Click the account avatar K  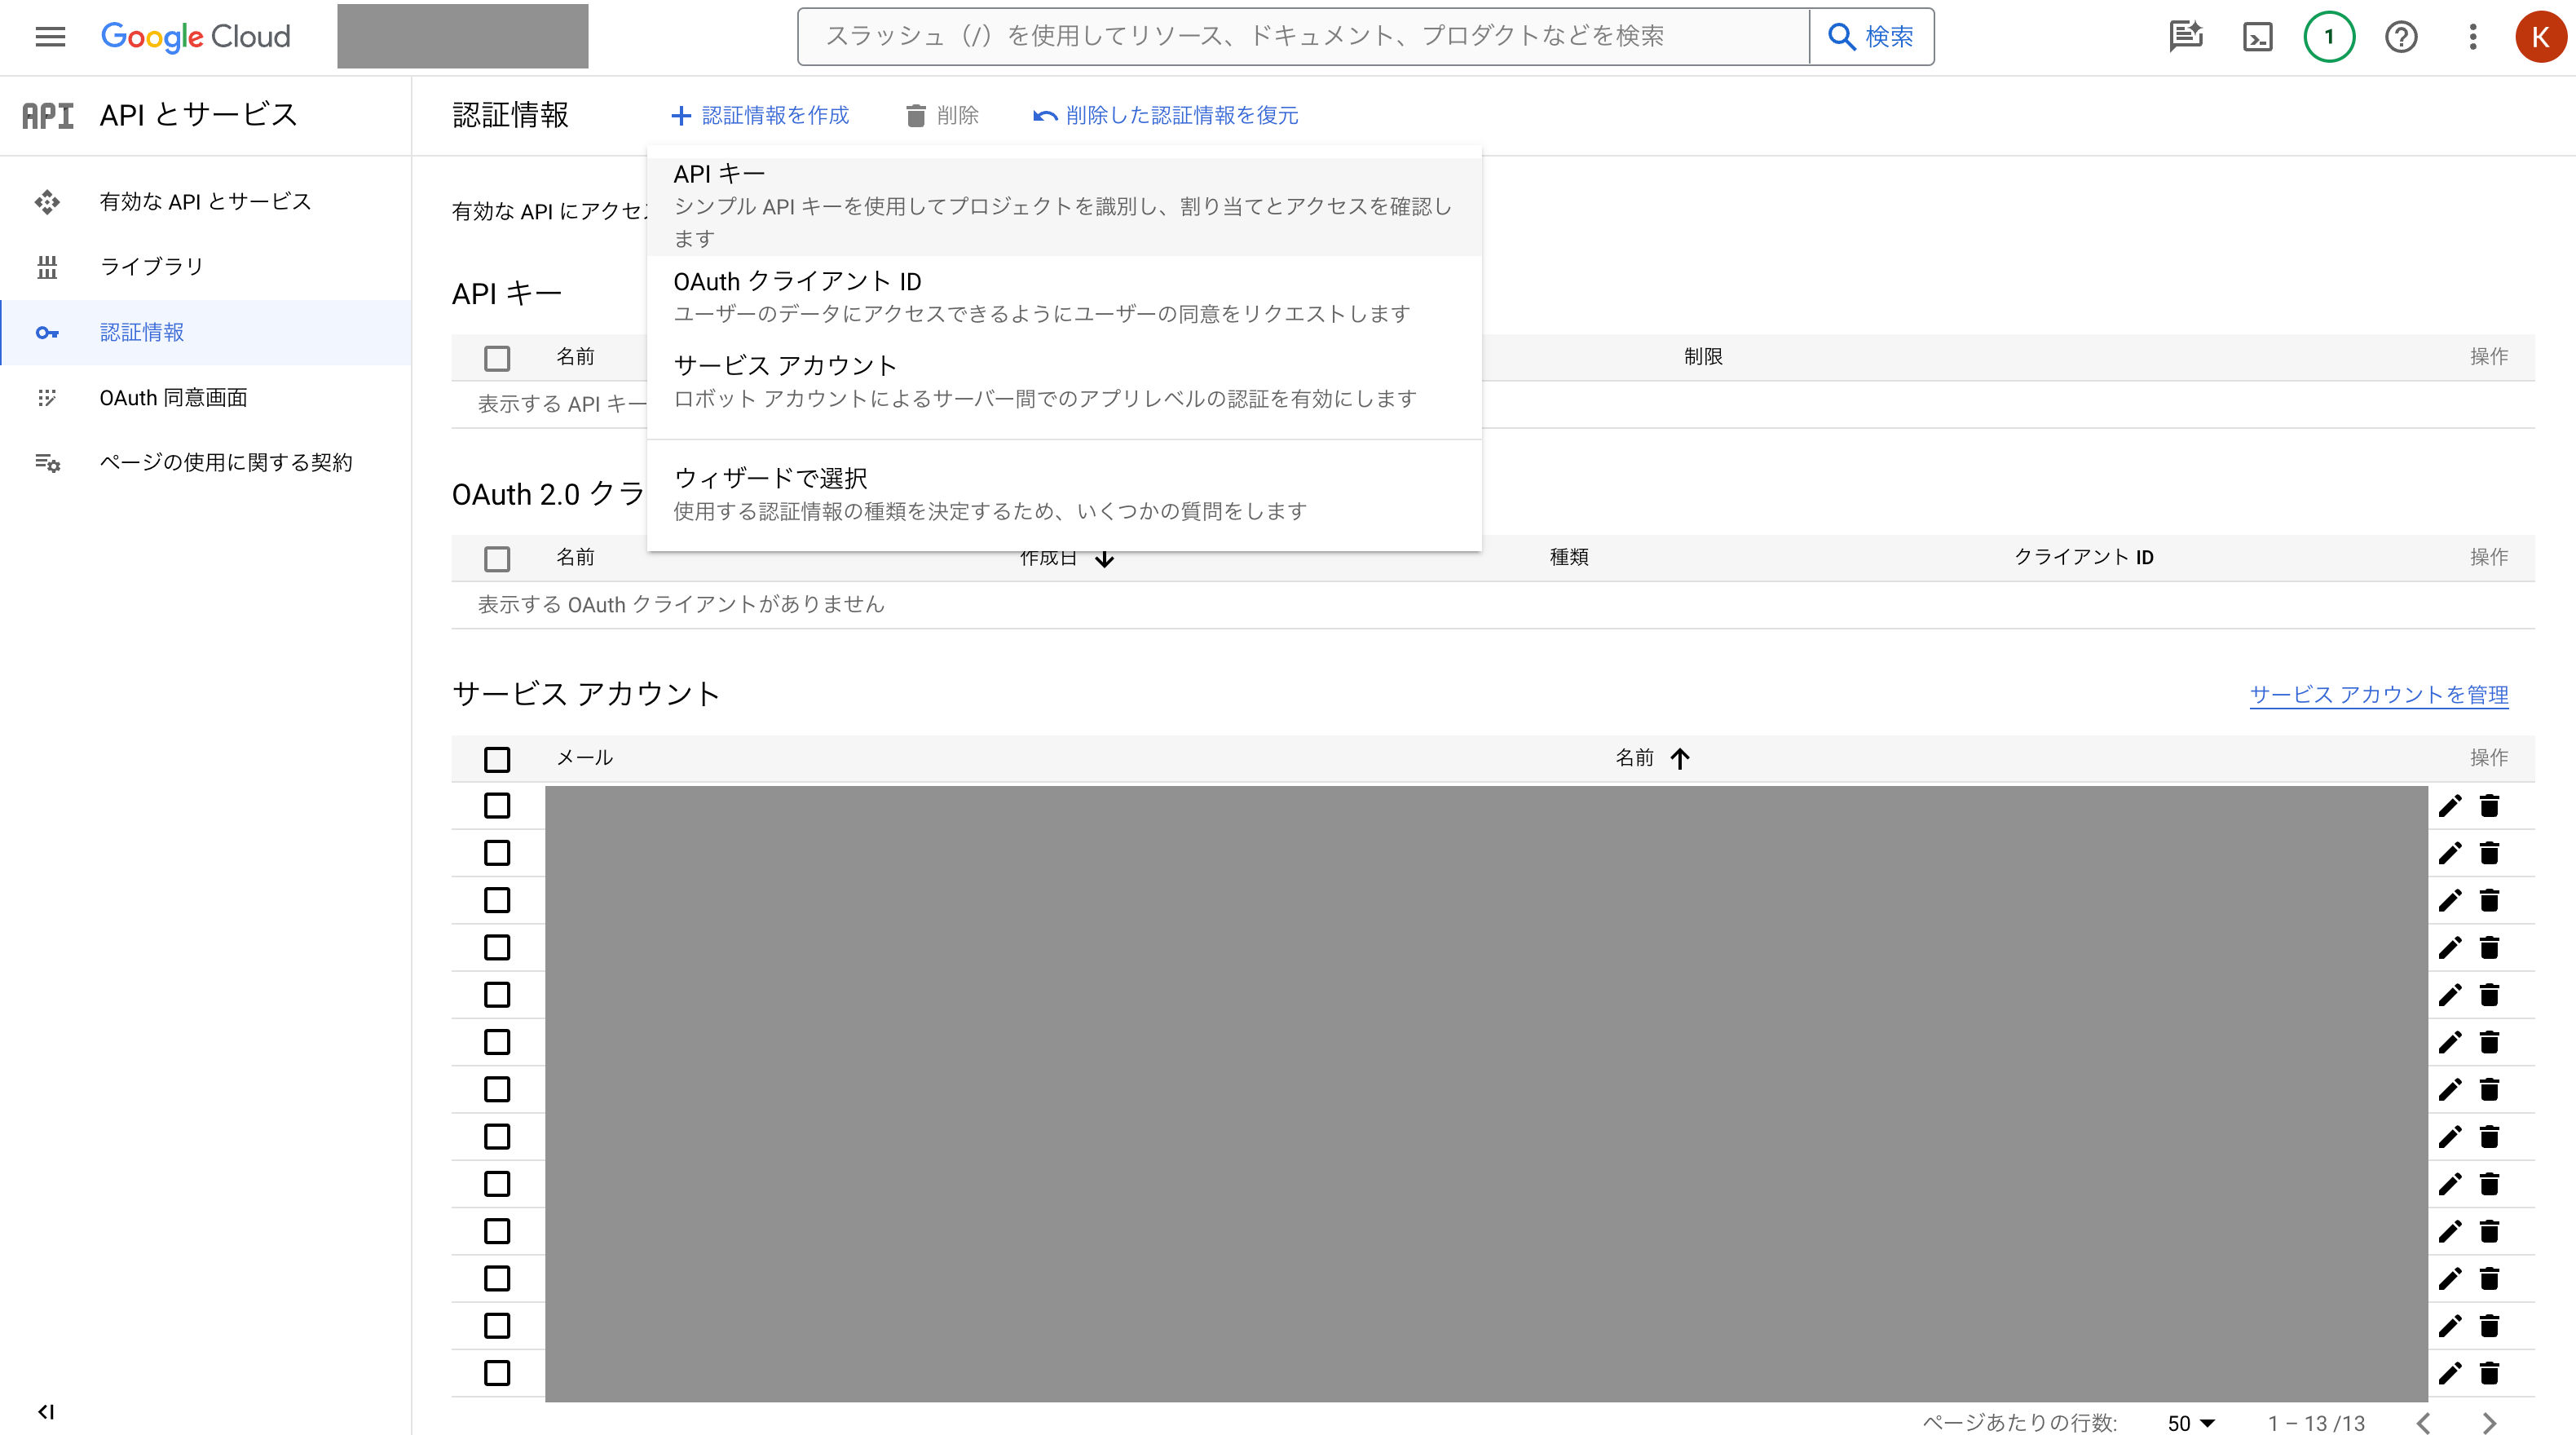point(2542,37)
